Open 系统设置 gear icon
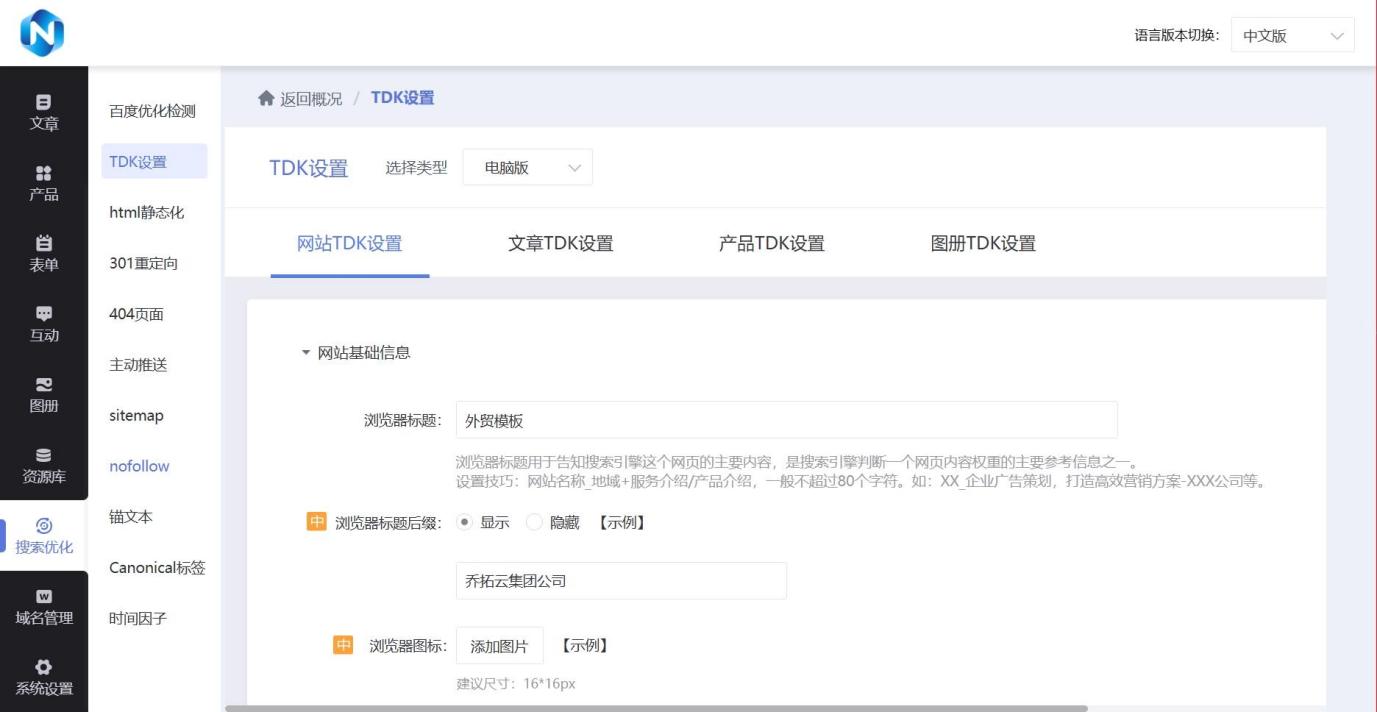The image size is (1377, 712). 44,677
